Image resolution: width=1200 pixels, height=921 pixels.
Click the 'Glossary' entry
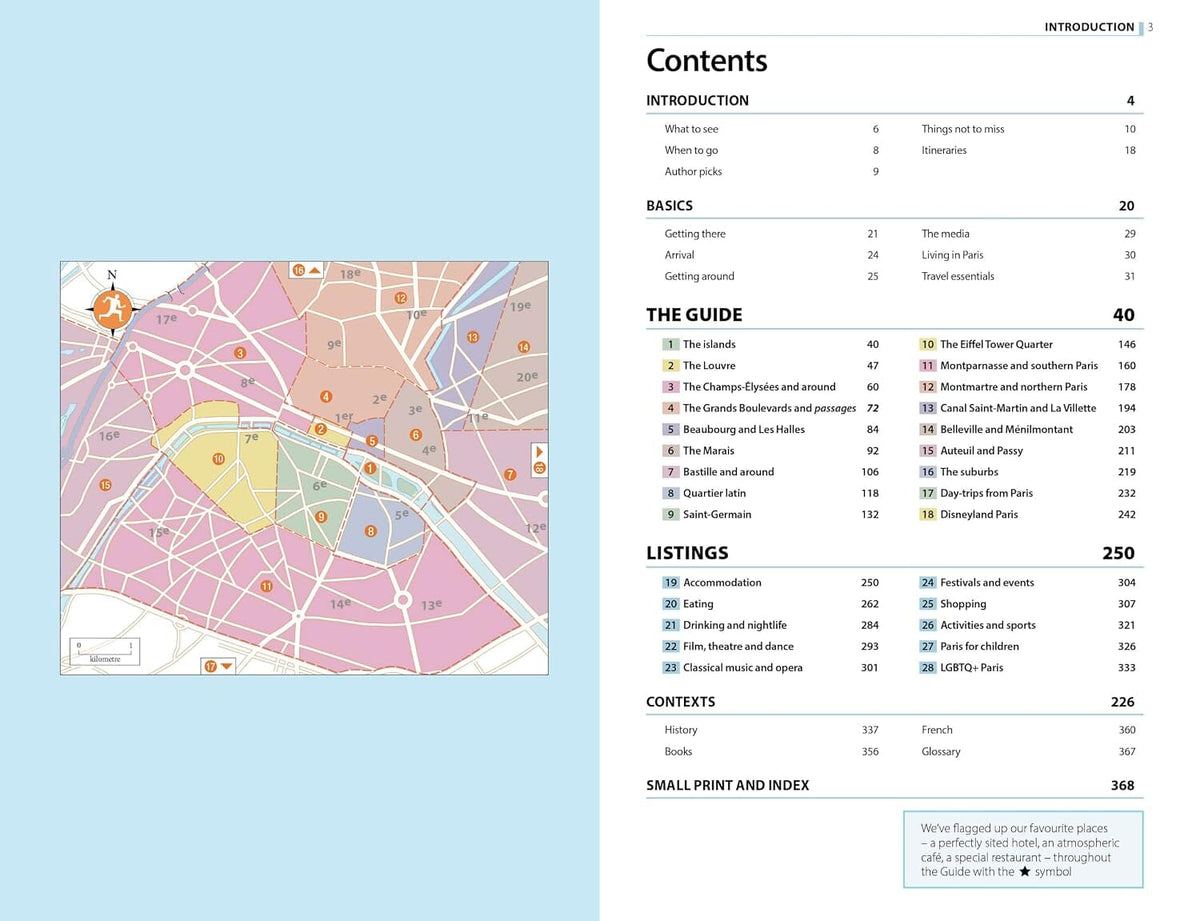(941, 751)
